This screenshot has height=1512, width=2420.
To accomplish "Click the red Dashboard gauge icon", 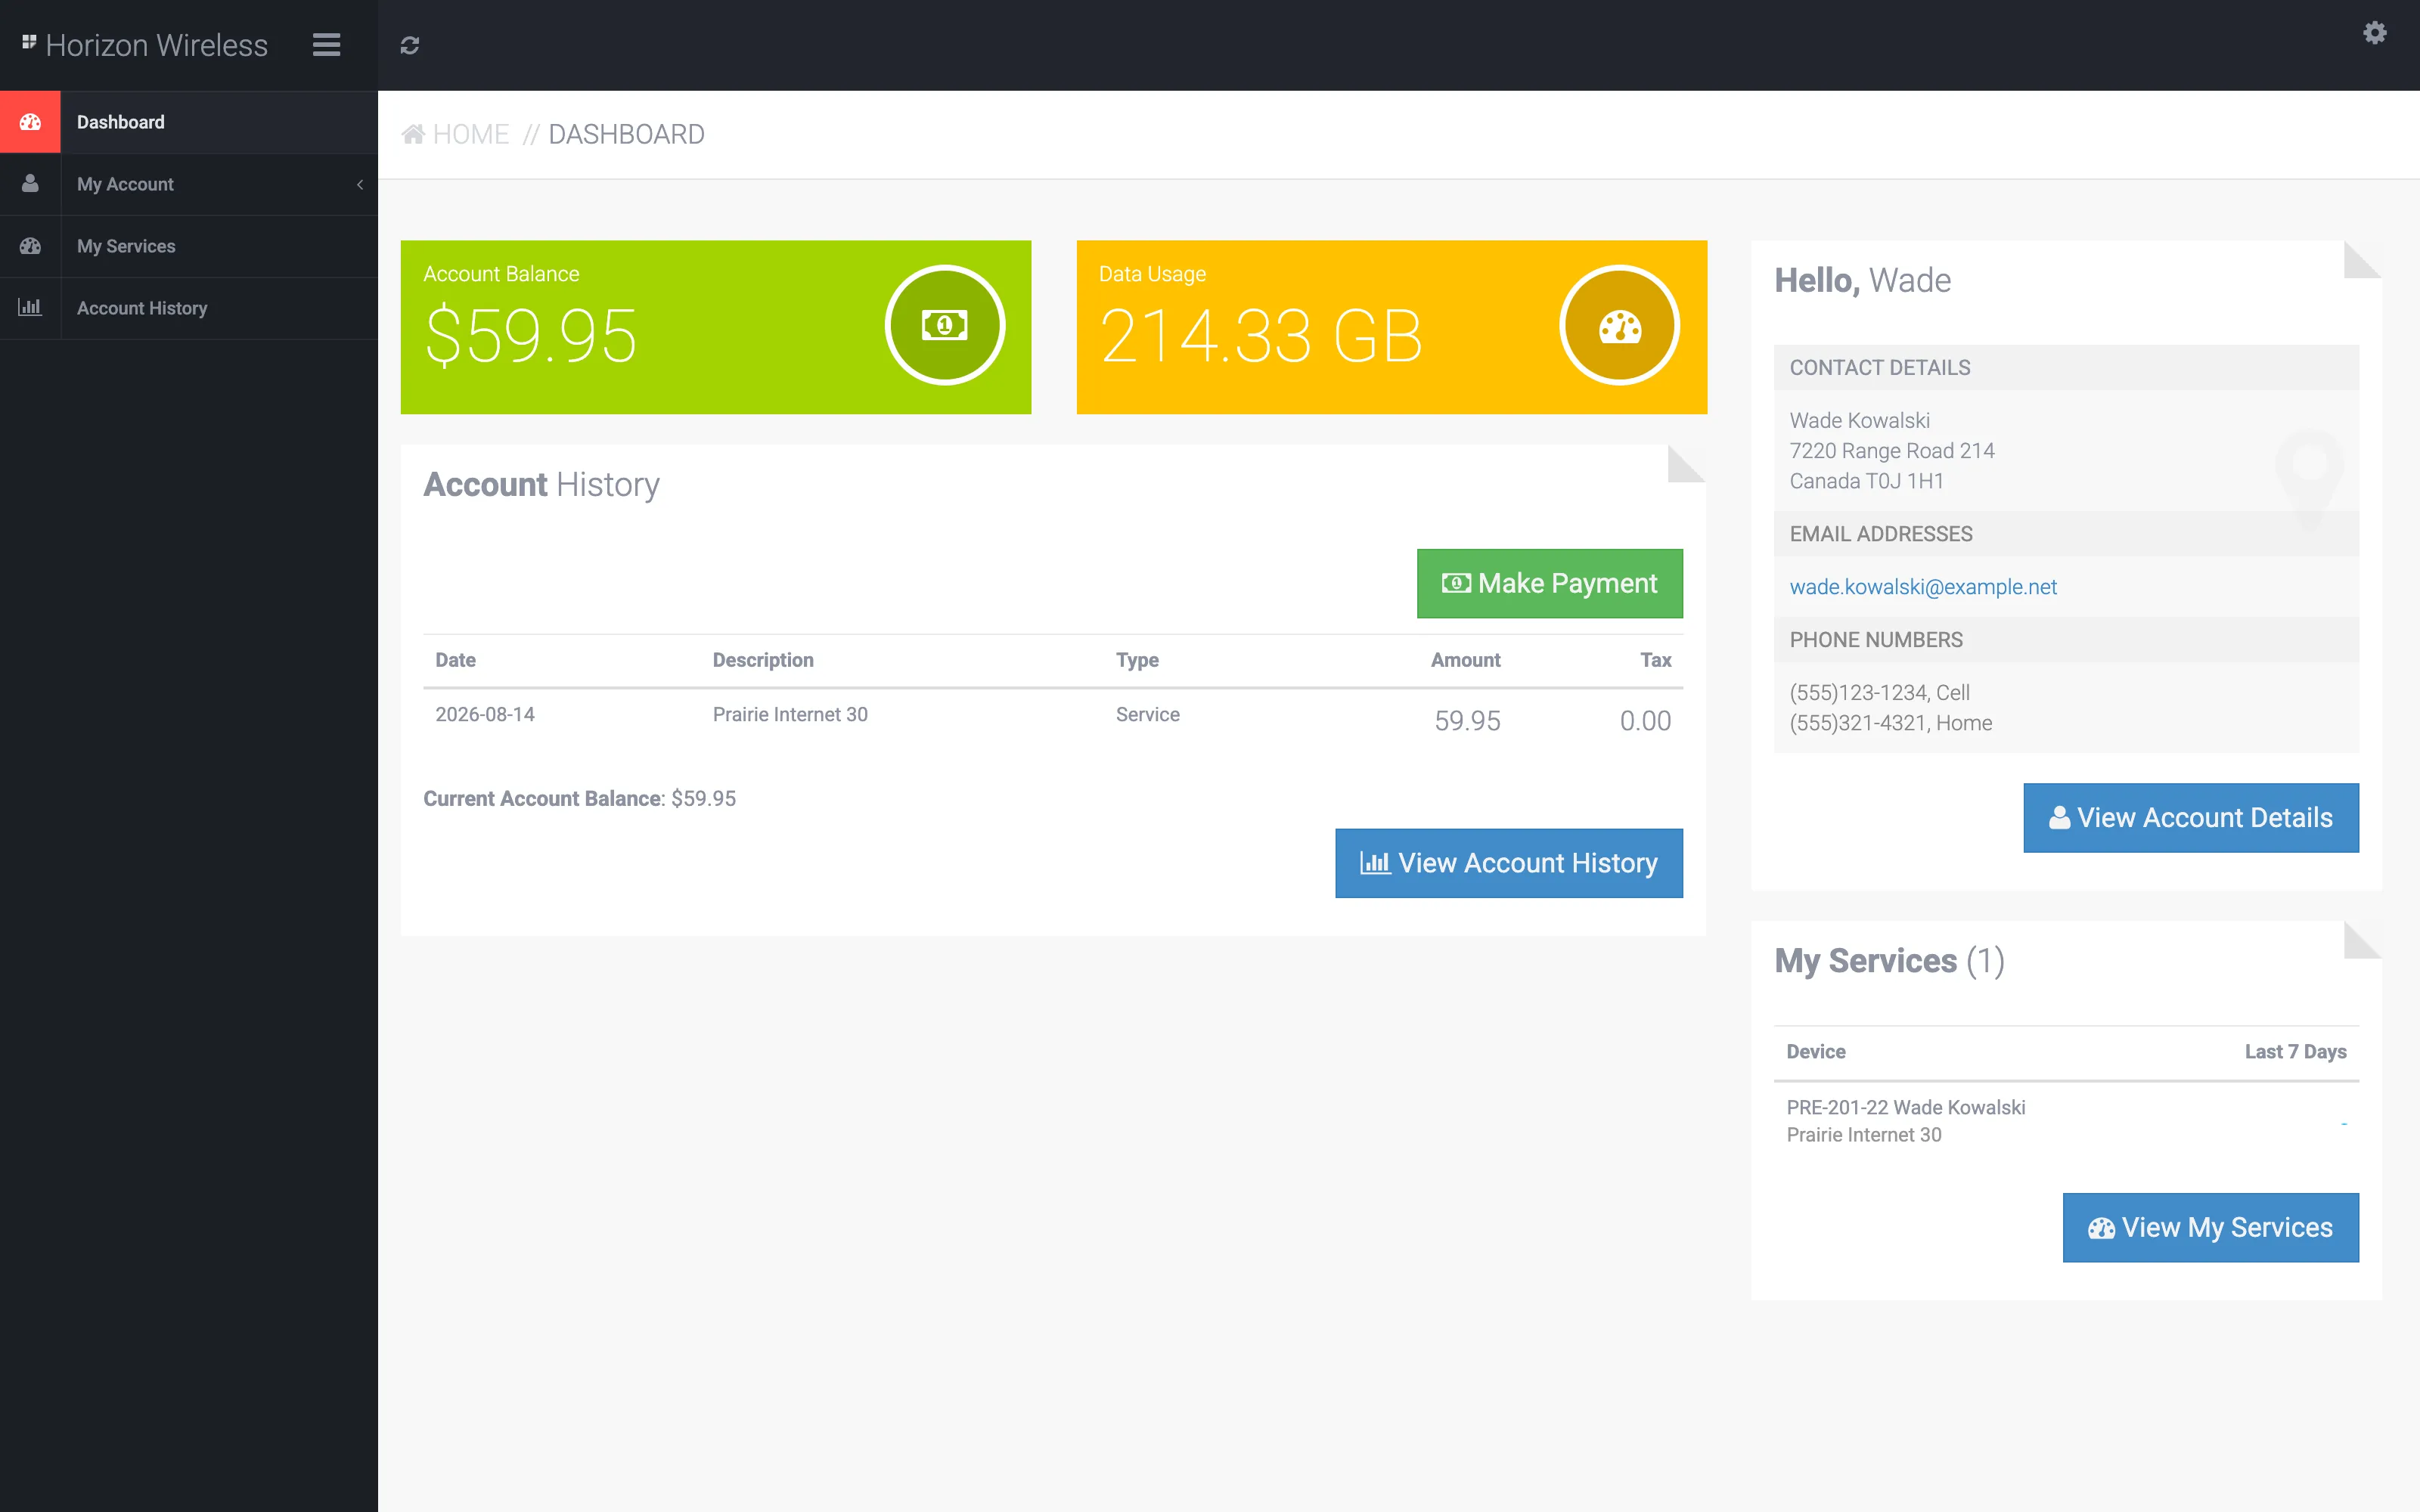I will [x=30, y=122].
